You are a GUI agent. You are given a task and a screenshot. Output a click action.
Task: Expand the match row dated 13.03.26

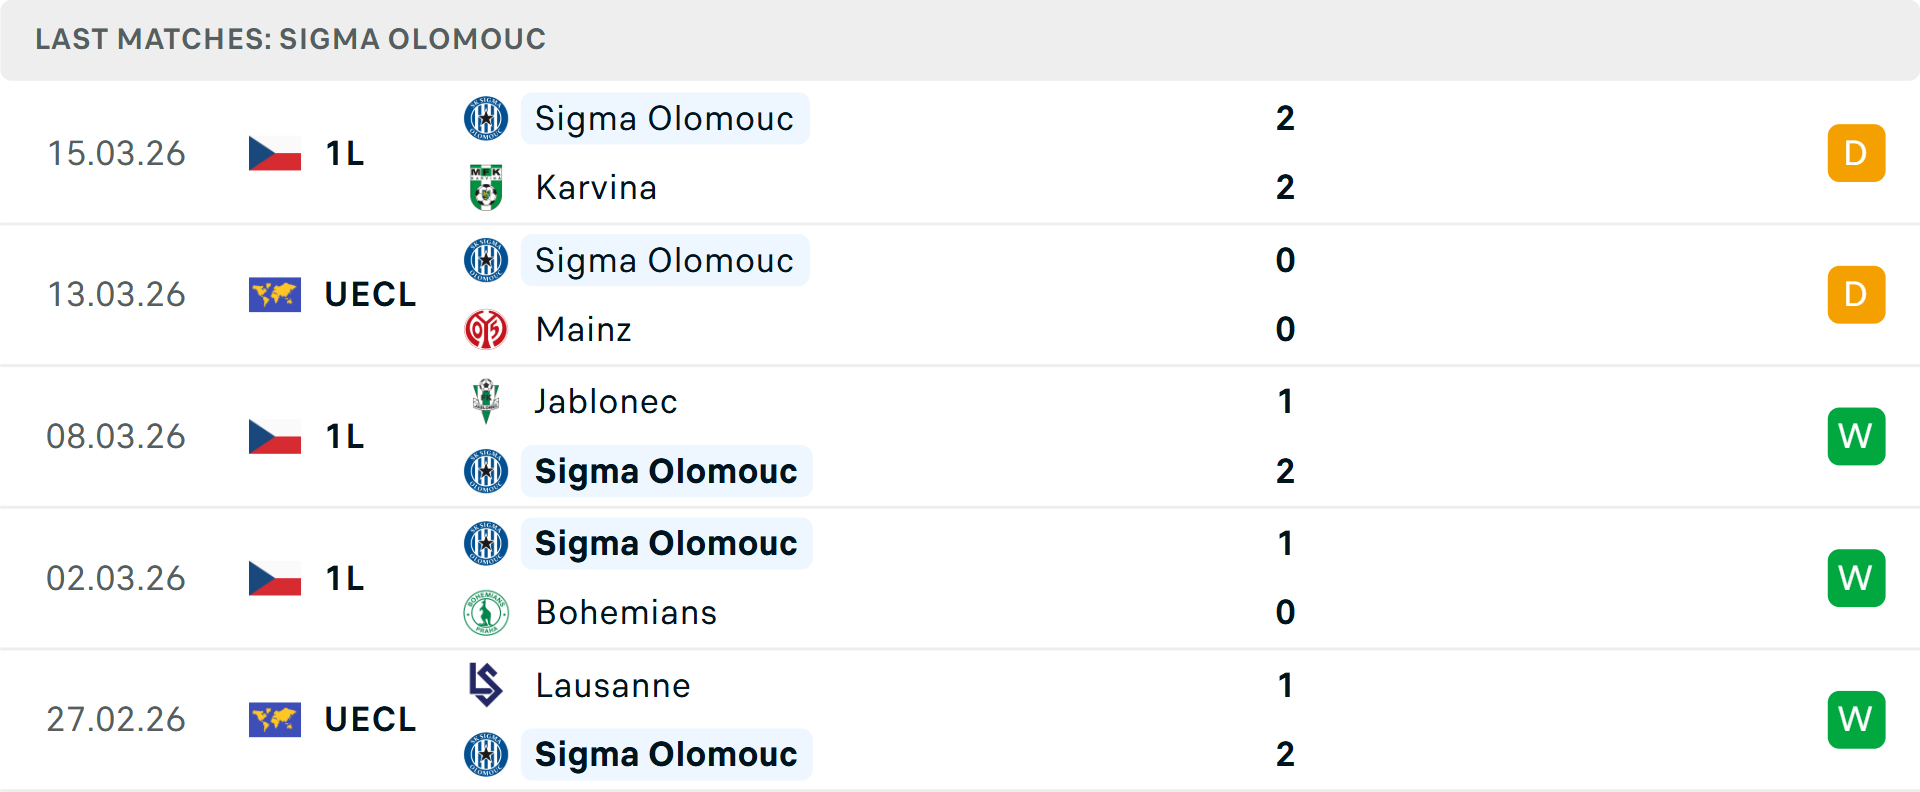pyautogui.click(x=960, y=294)
